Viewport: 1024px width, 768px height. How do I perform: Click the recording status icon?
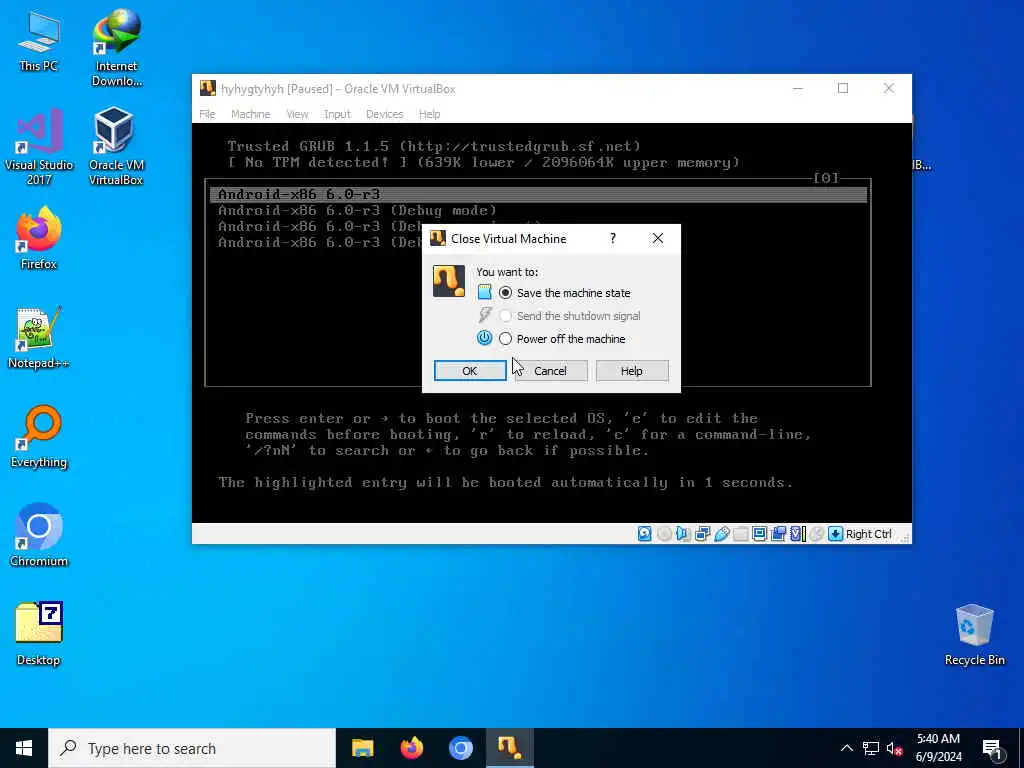click(778, 534)
